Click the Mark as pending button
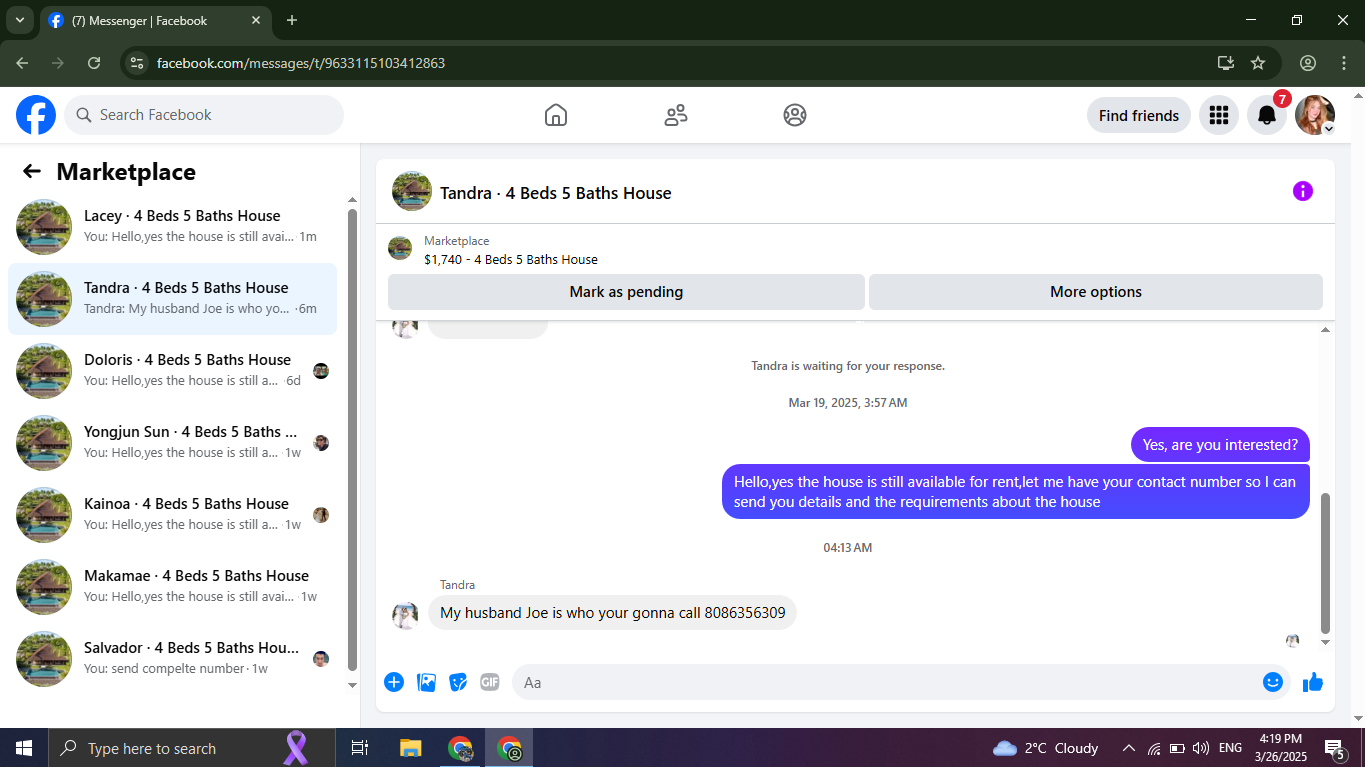 pos(626,292)
